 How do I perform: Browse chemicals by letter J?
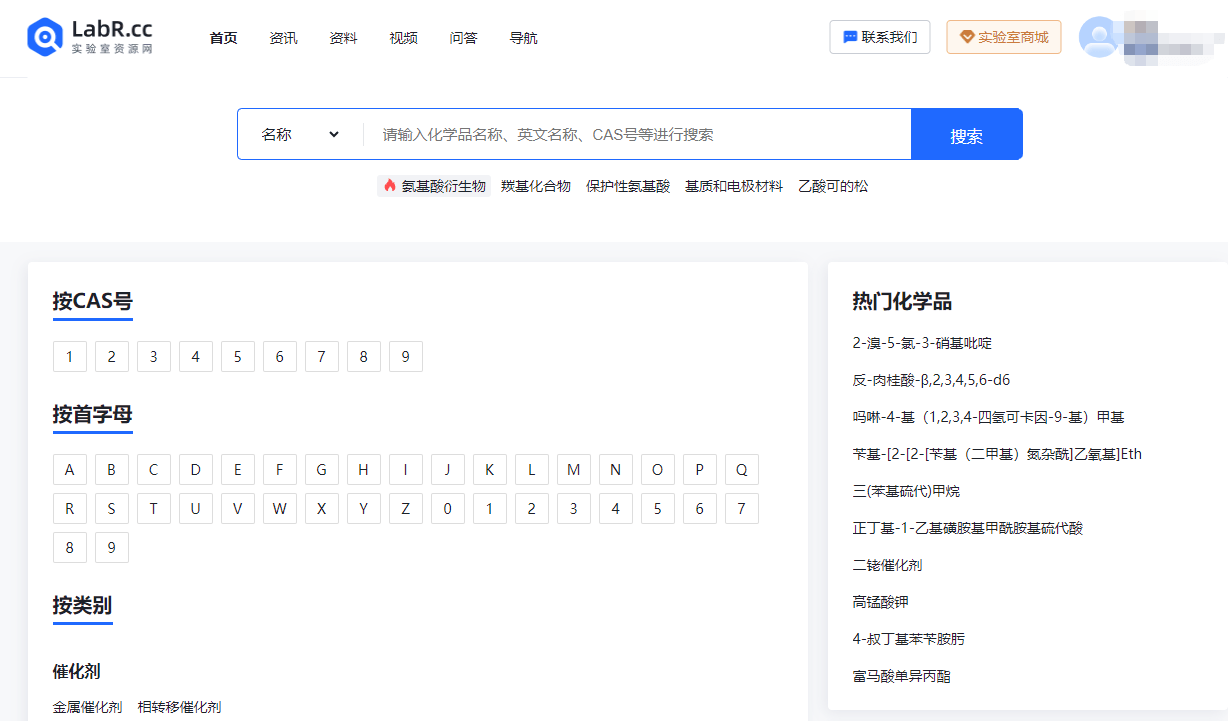click(x=448, y=470)
